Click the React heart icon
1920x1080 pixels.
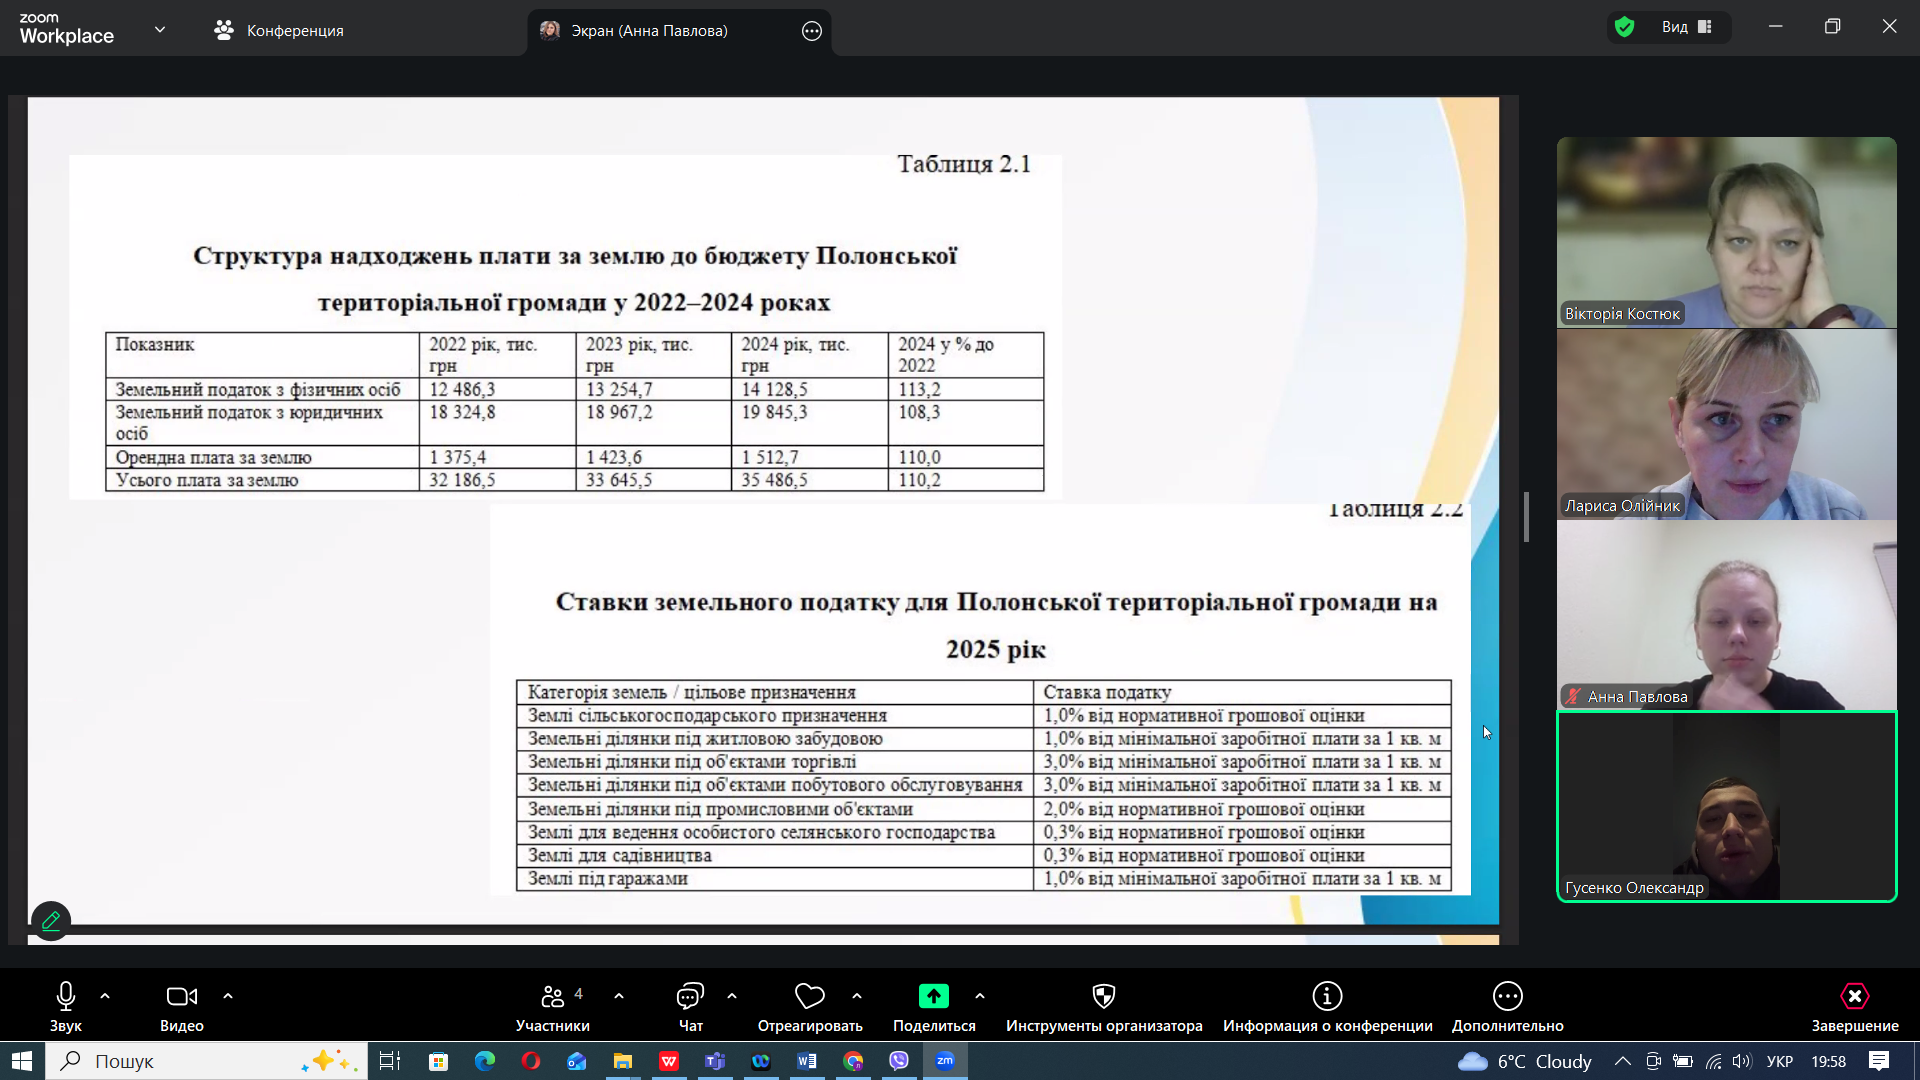[809, 996]
